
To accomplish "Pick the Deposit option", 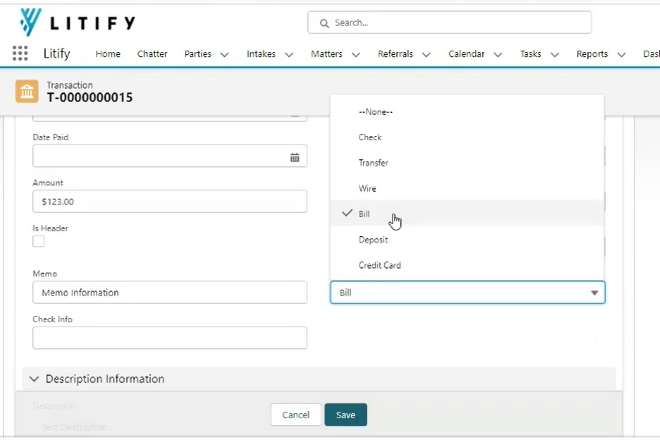I will [373, 240].
